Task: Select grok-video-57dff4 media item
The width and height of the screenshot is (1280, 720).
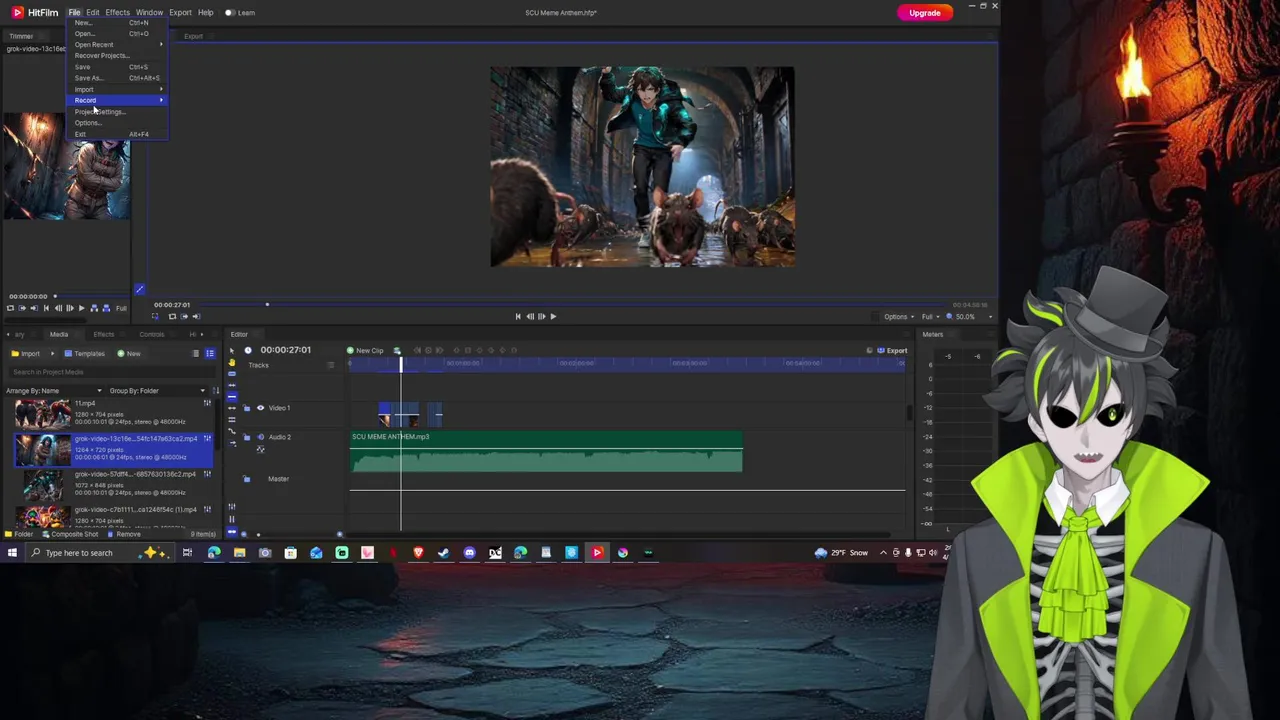Action: click(x=113, y=484)
